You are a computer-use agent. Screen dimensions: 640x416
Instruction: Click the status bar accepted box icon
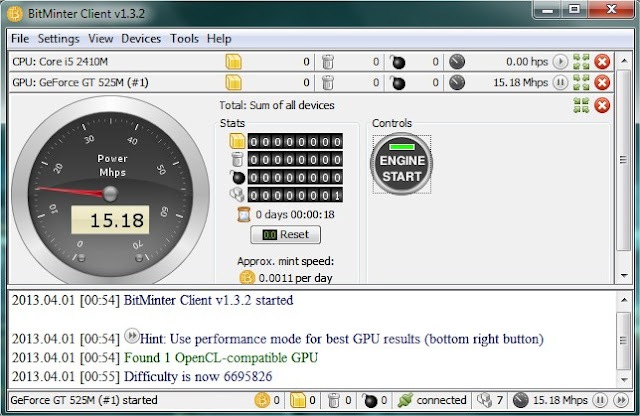(298, 400)
